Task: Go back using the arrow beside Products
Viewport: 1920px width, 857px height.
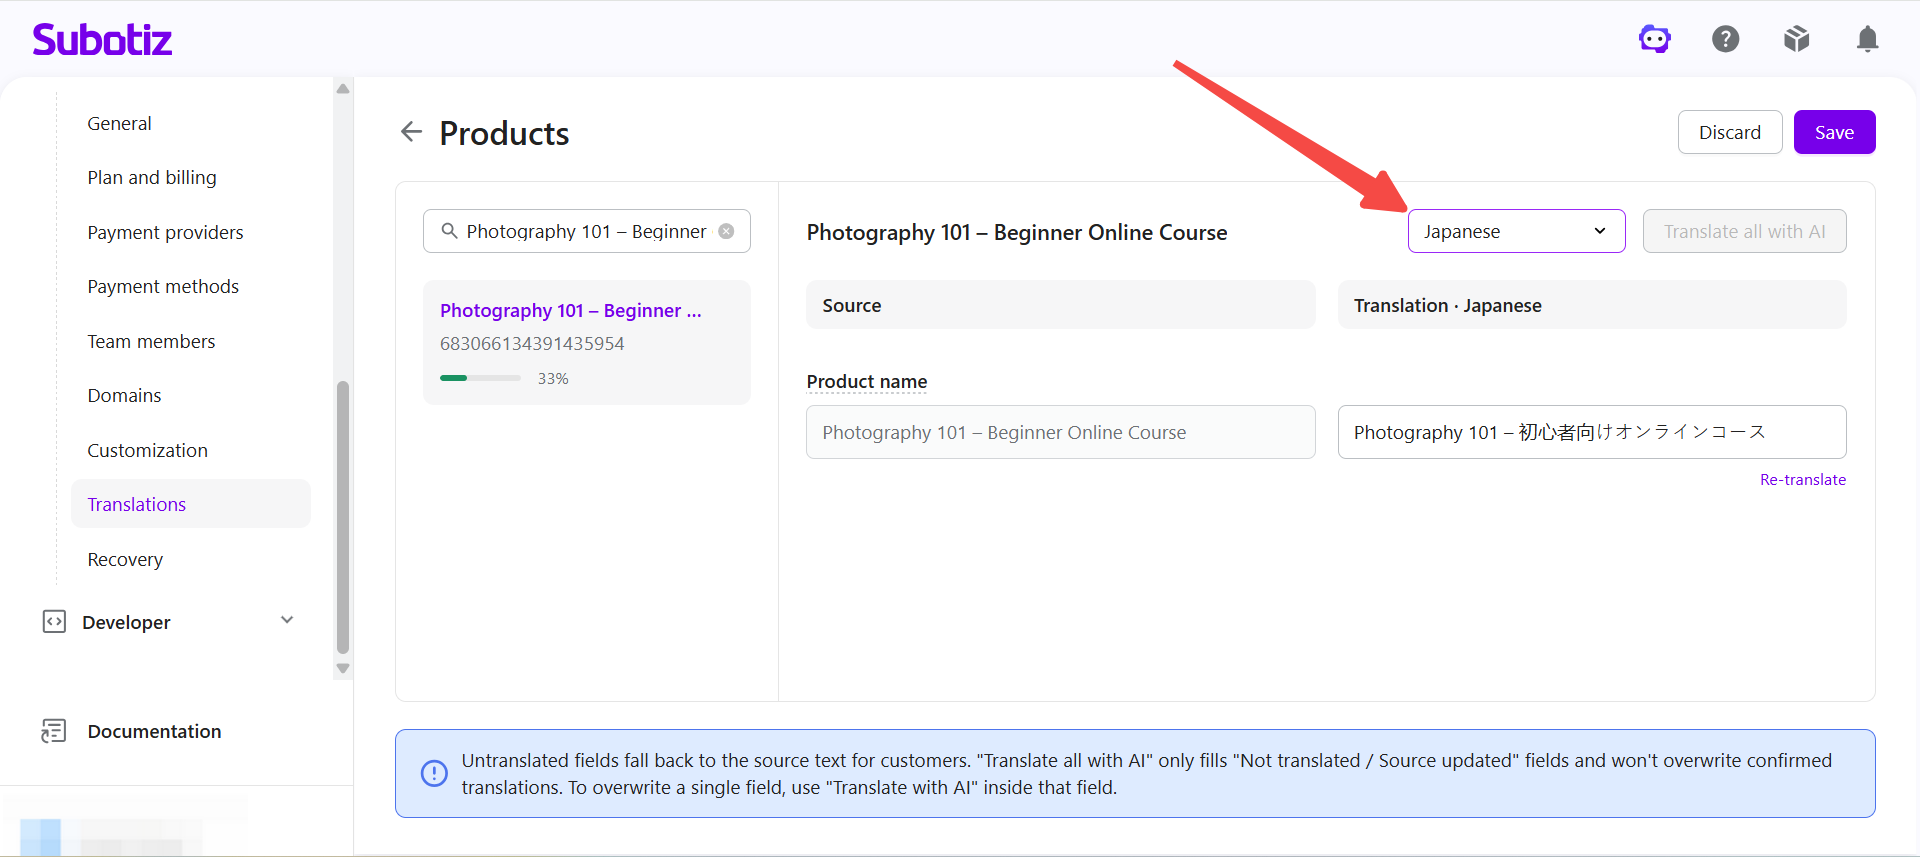Action: pos(411,132)
